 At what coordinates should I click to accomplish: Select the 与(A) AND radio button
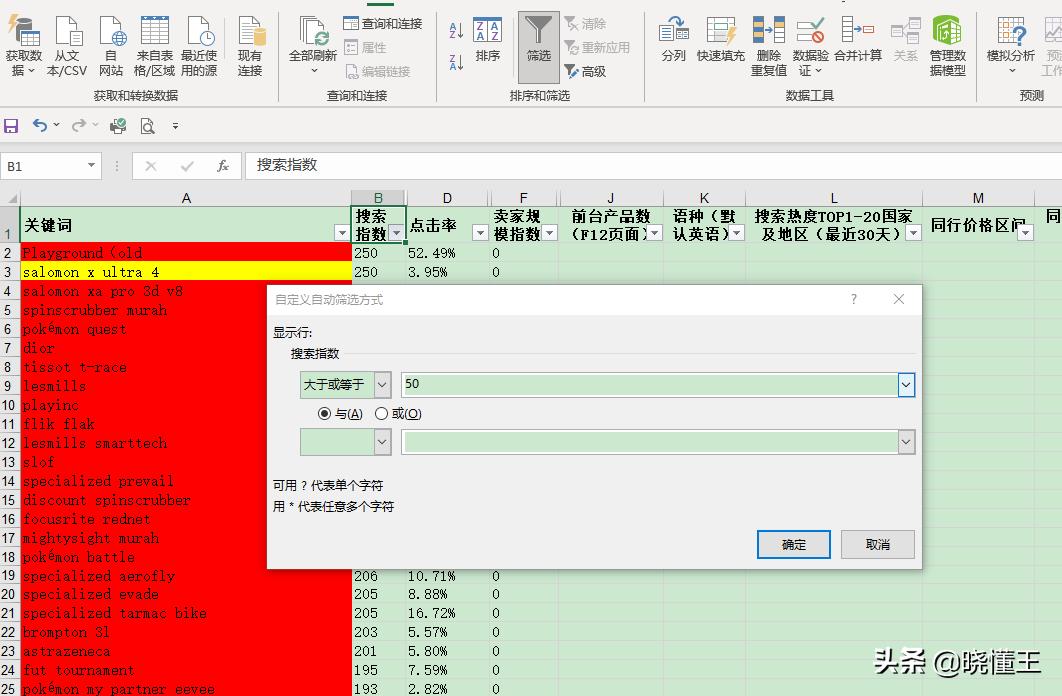pyautogui.click(x=325, y=413)
